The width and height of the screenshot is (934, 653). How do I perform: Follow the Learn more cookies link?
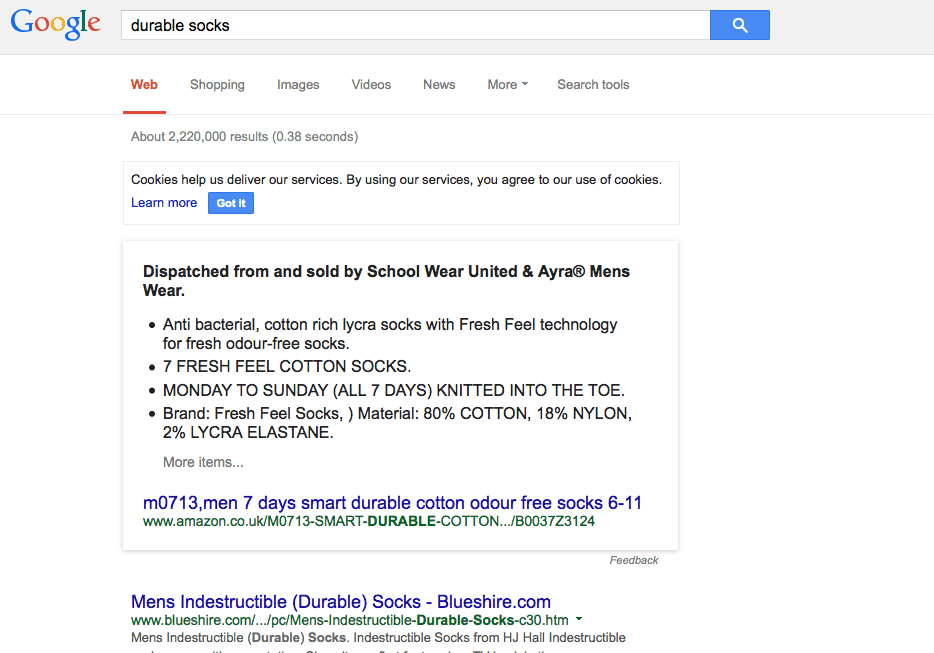click(x=164, y=203)
